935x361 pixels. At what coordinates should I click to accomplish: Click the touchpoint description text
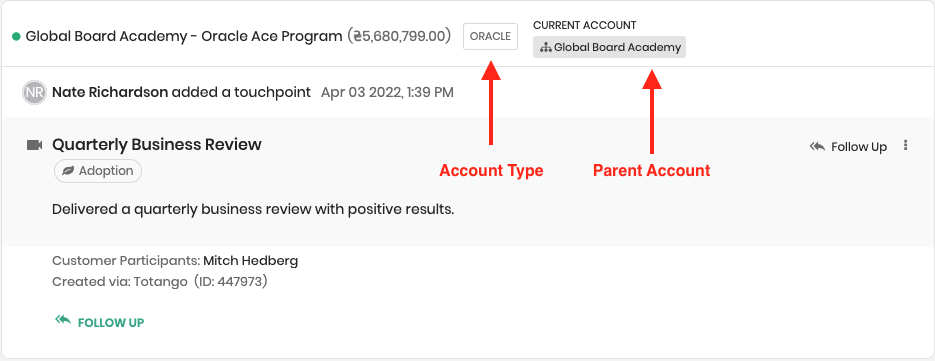pos(253,210)
